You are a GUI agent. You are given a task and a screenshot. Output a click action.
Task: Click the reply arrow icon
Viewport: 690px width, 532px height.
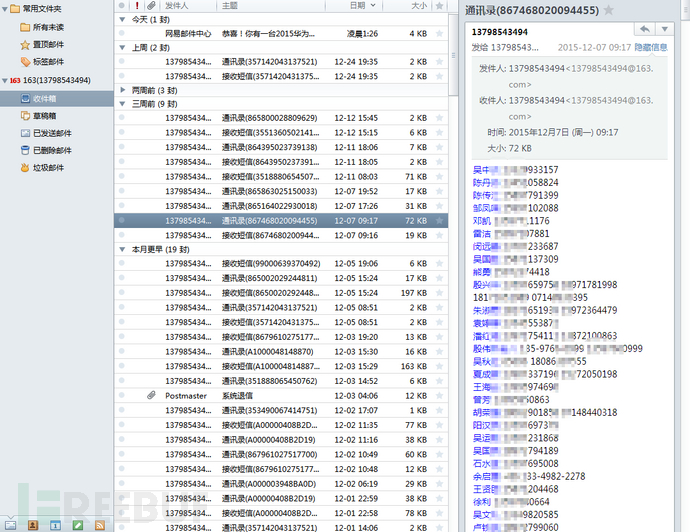coord(645,29)
